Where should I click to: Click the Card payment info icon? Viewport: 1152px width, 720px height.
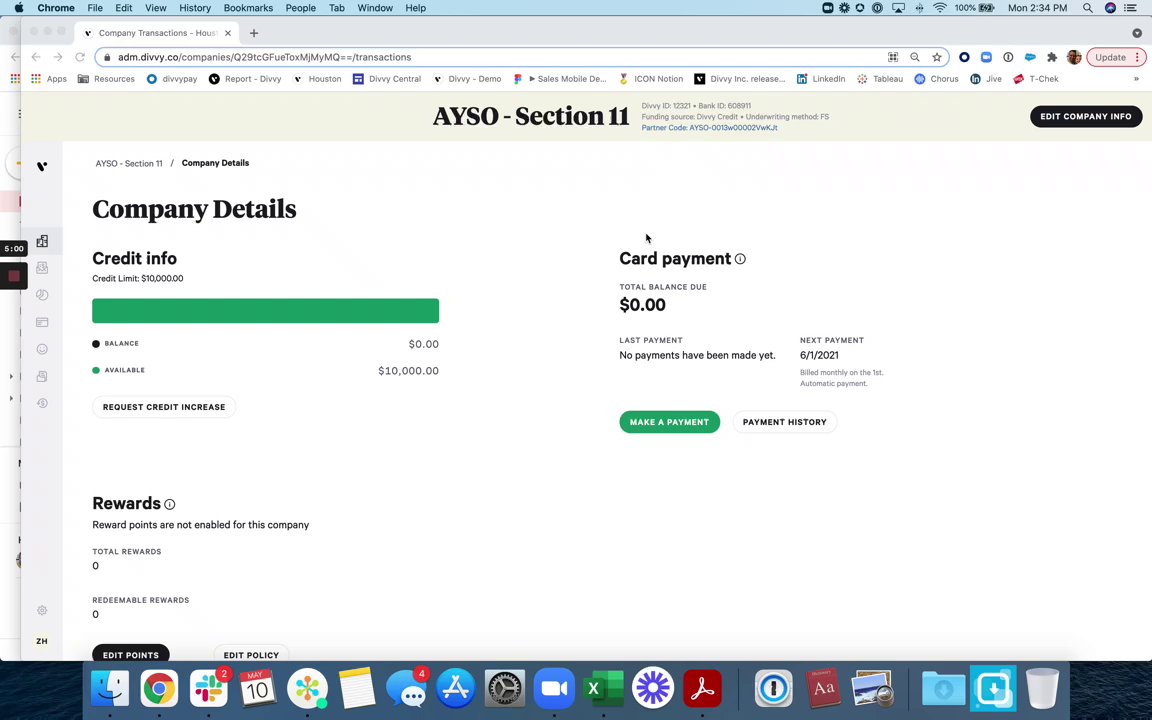click(740, 259)
